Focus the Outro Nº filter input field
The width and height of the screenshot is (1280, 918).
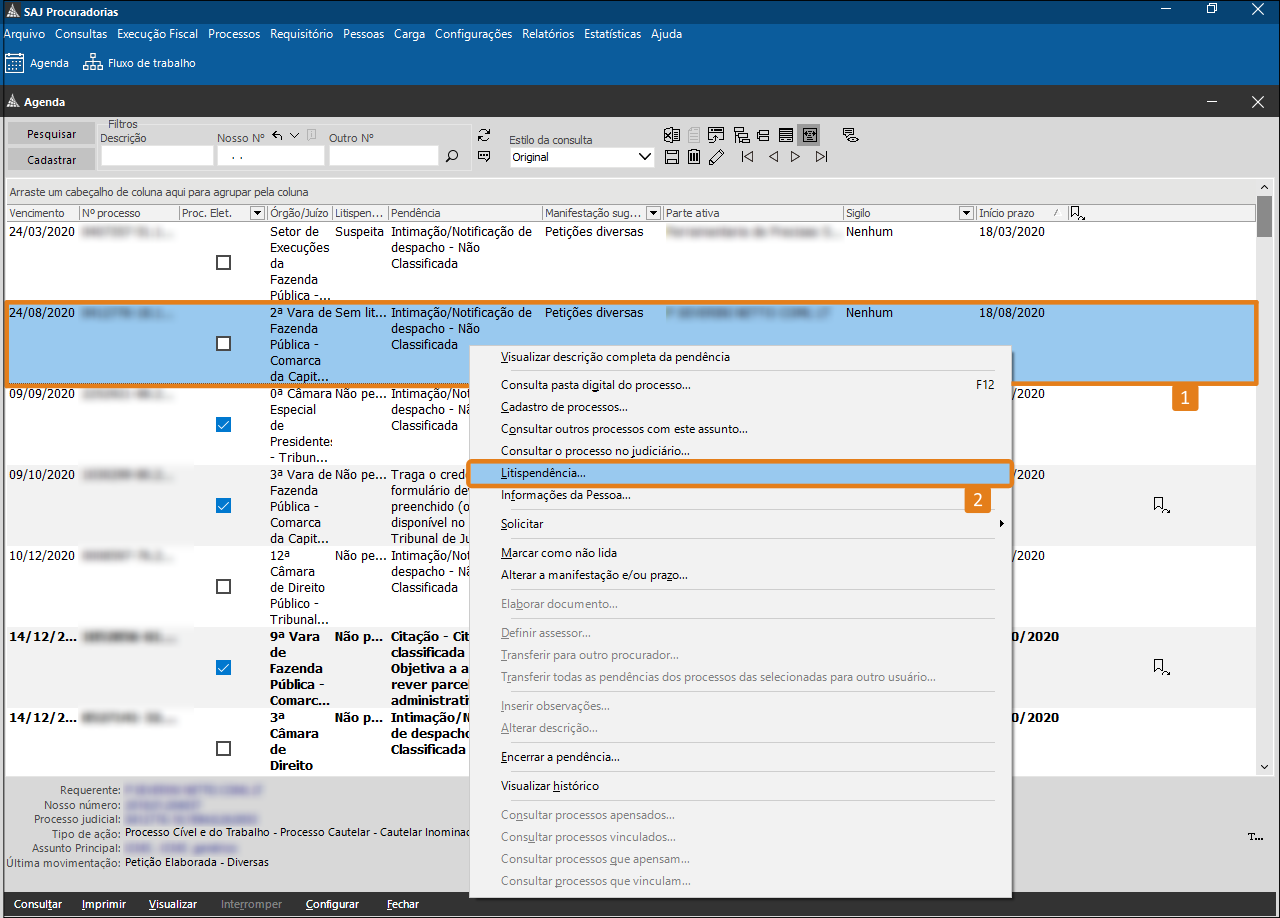(384, 156)
